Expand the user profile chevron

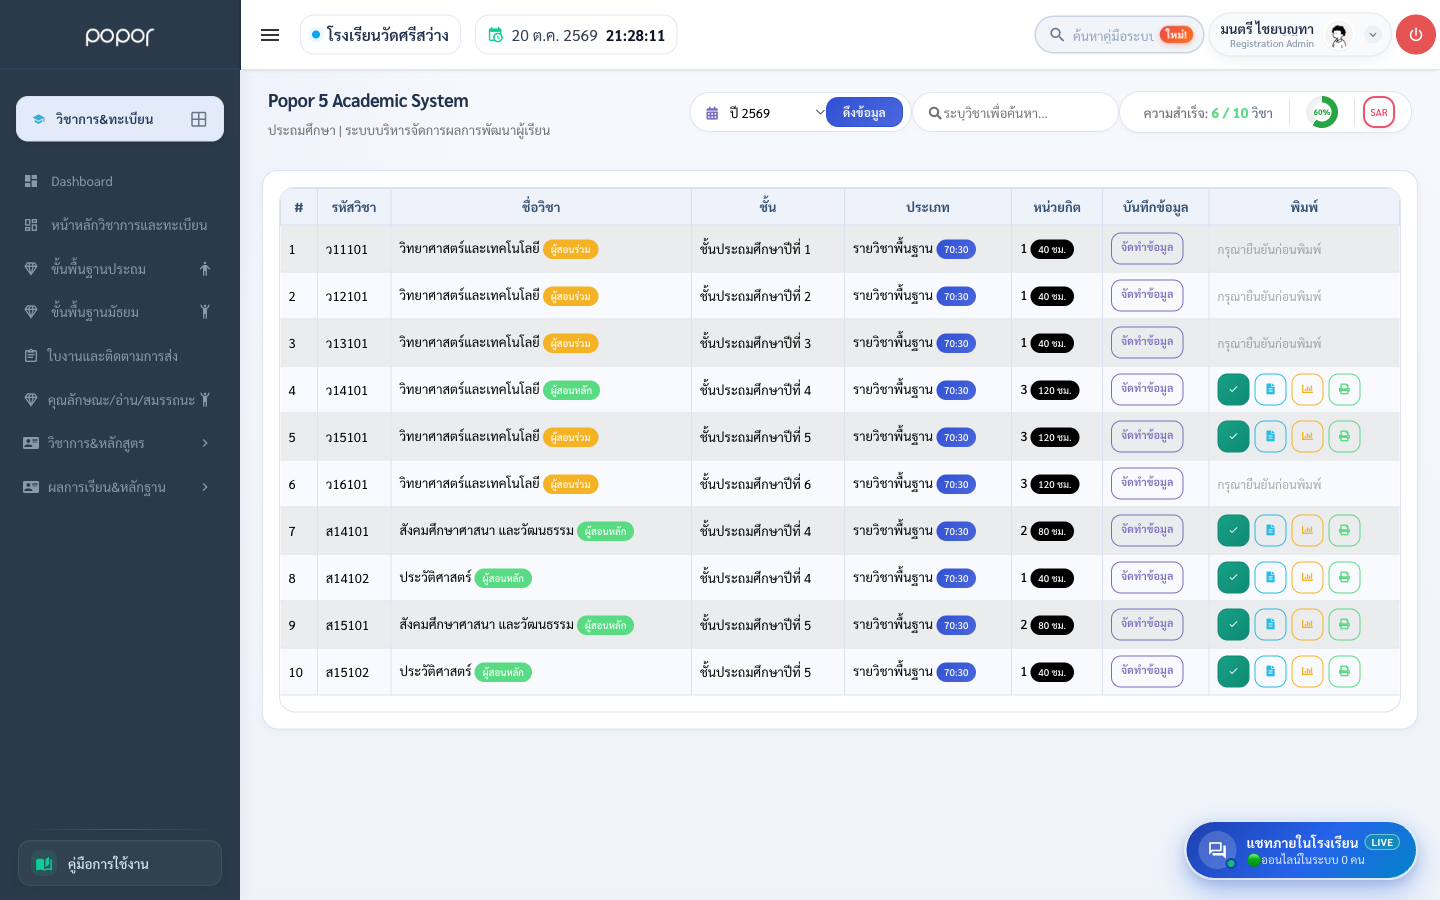point(1373,35)
